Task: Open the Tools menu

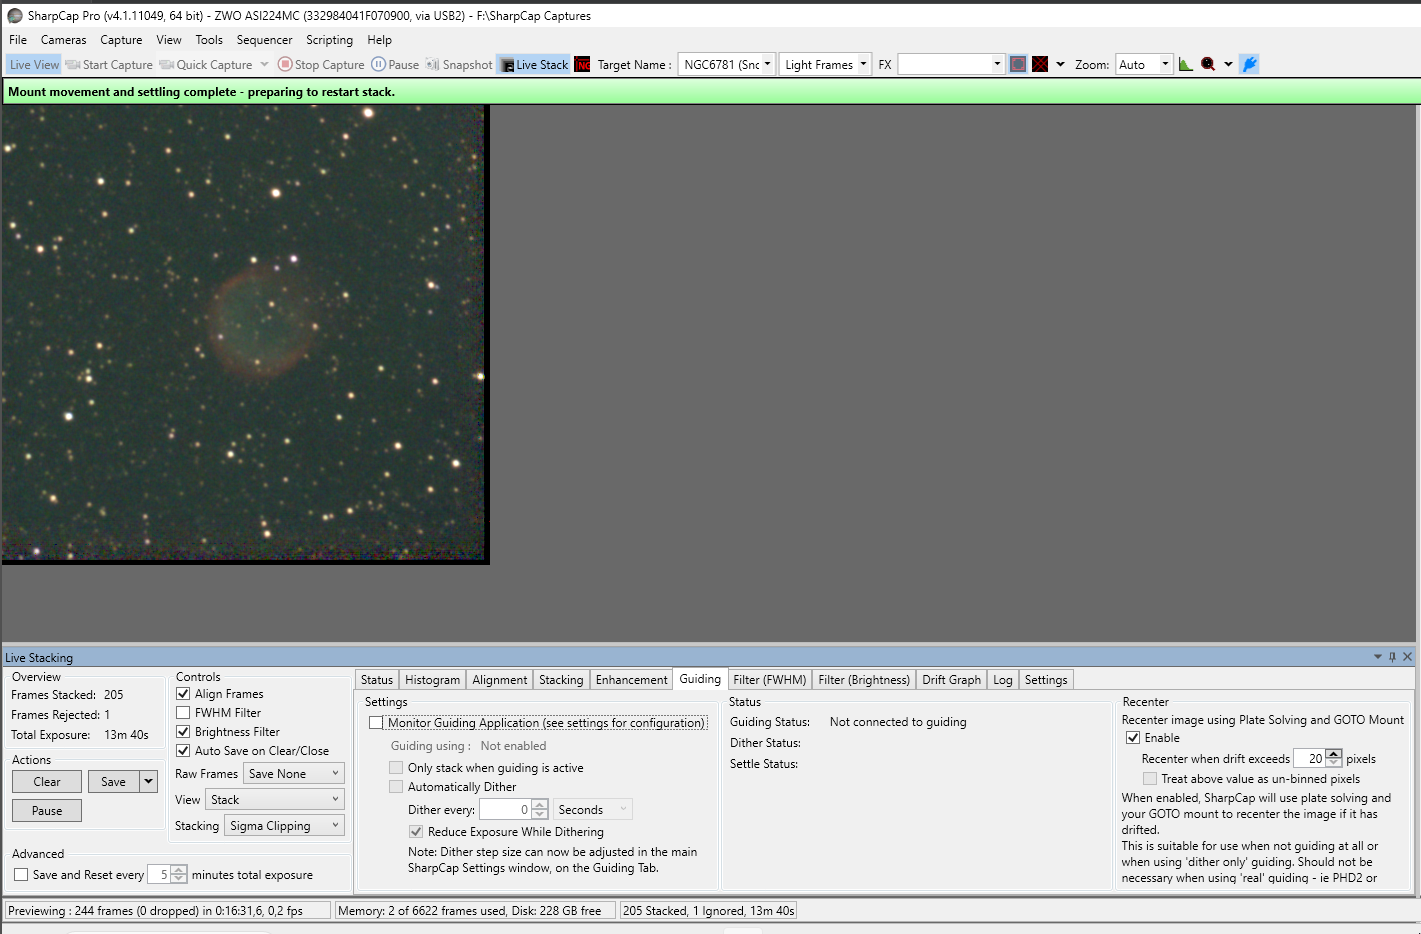Action: [x=209, y=40]
